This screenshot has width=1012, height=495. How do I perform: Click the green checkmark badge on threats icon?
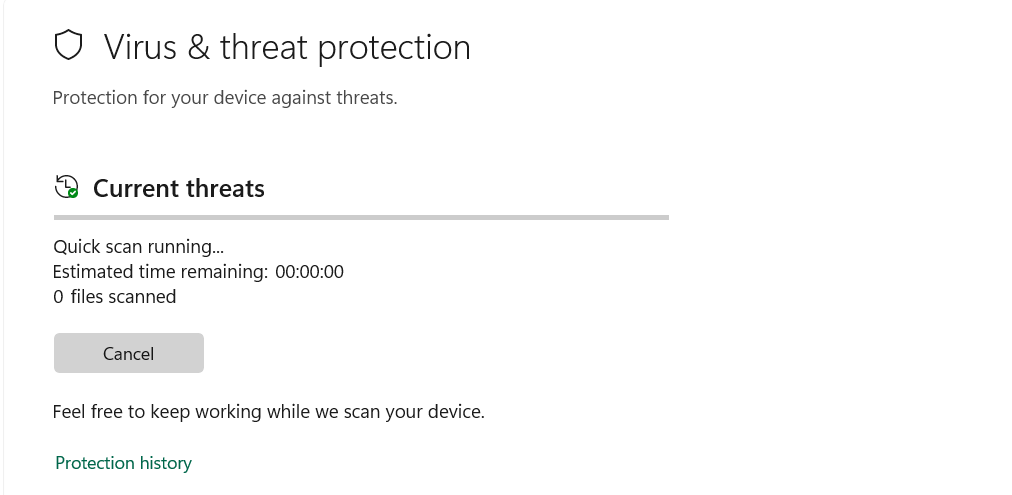[73, 193]
